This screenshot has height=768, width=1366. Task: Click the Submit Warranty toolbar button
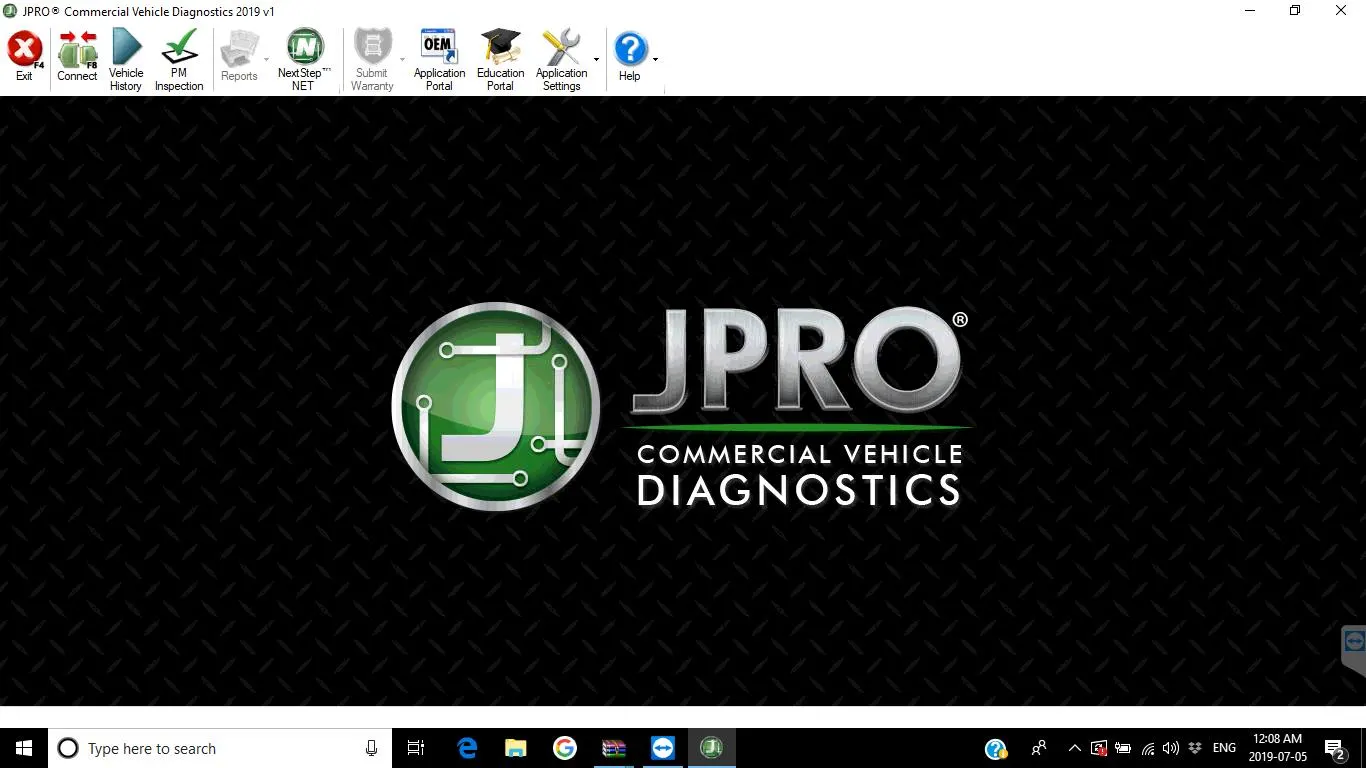[372, 60]
